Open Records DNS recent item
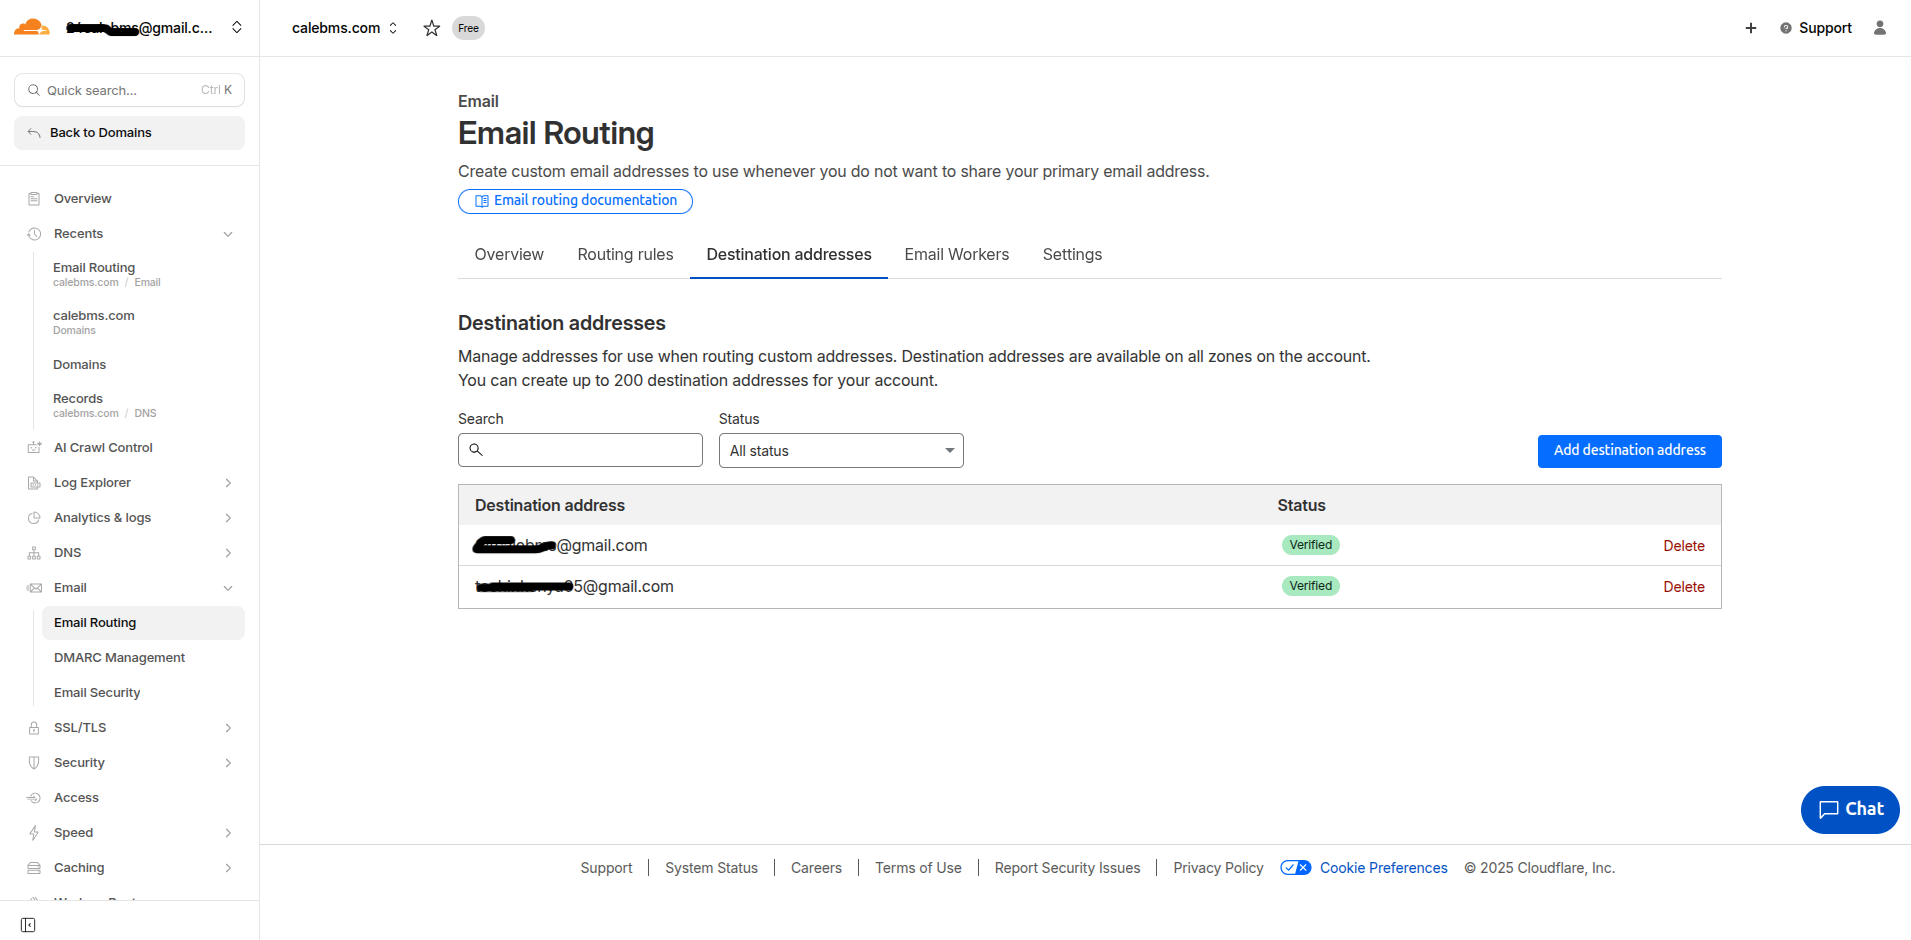The width and height of the screenshot is (1911, 940). (x=105, y=405)
